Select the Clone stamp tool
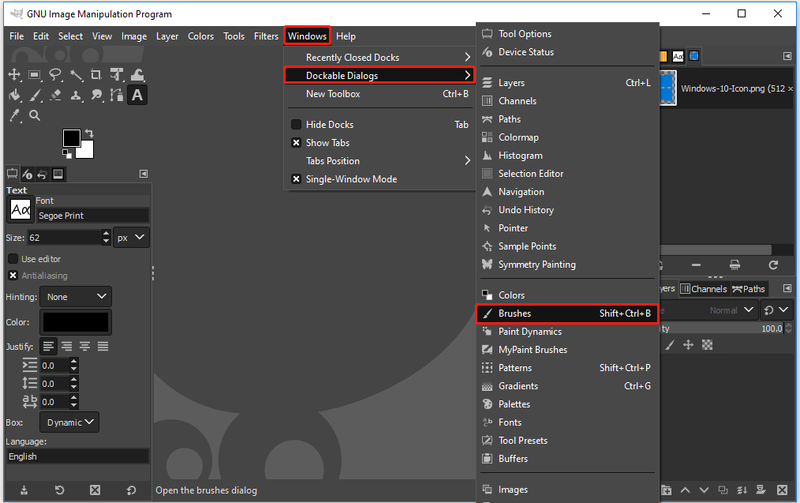The image size is (800, 503). coord(76,95)
